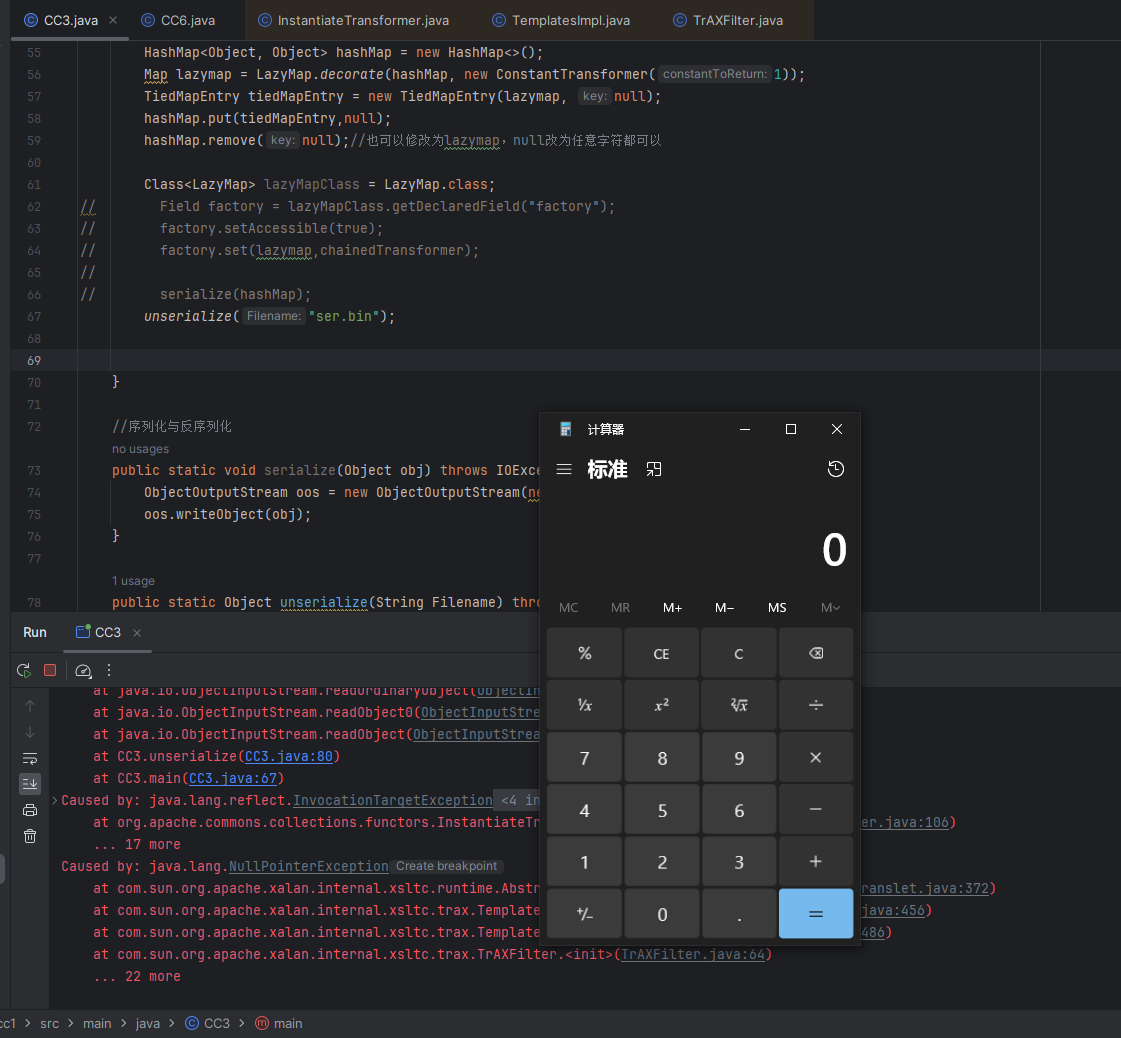Click Create breakpoint beside NullPointerException
This screenshot has height=1038, width=1121.
446,866
